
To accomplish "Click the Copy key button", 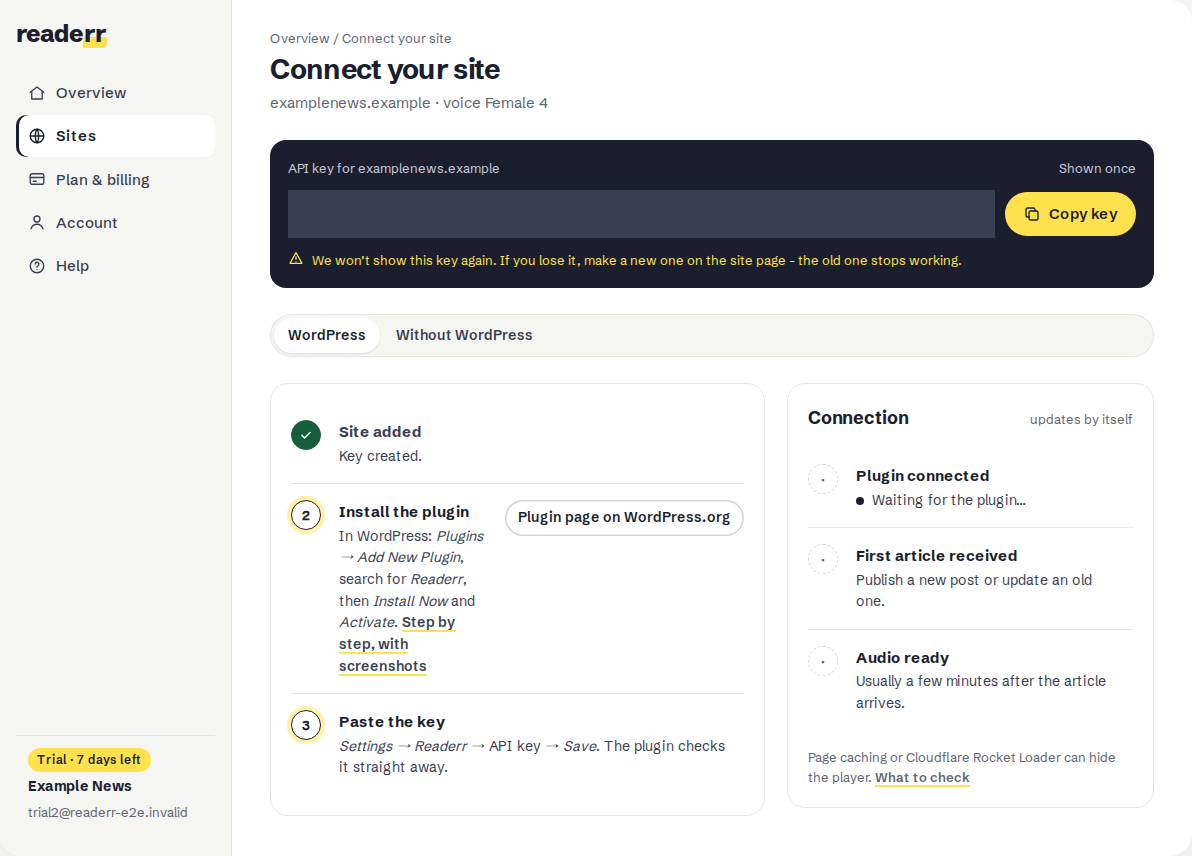I will click(1070, 214).
